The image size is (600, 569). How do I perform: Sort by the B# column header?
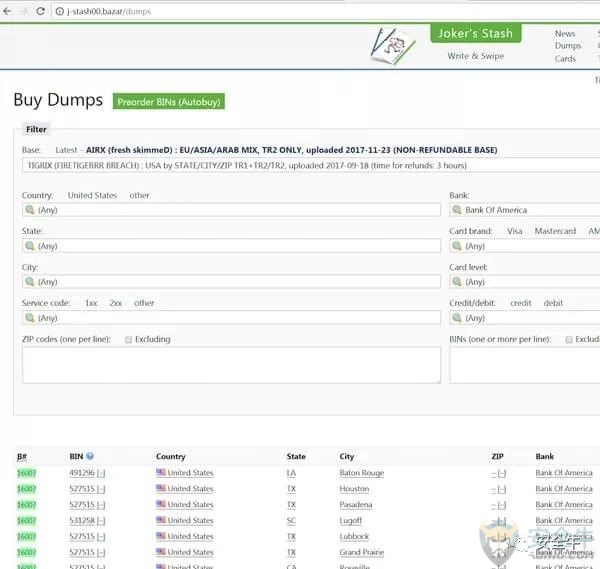pyautogui.click(x=22, y=457)
